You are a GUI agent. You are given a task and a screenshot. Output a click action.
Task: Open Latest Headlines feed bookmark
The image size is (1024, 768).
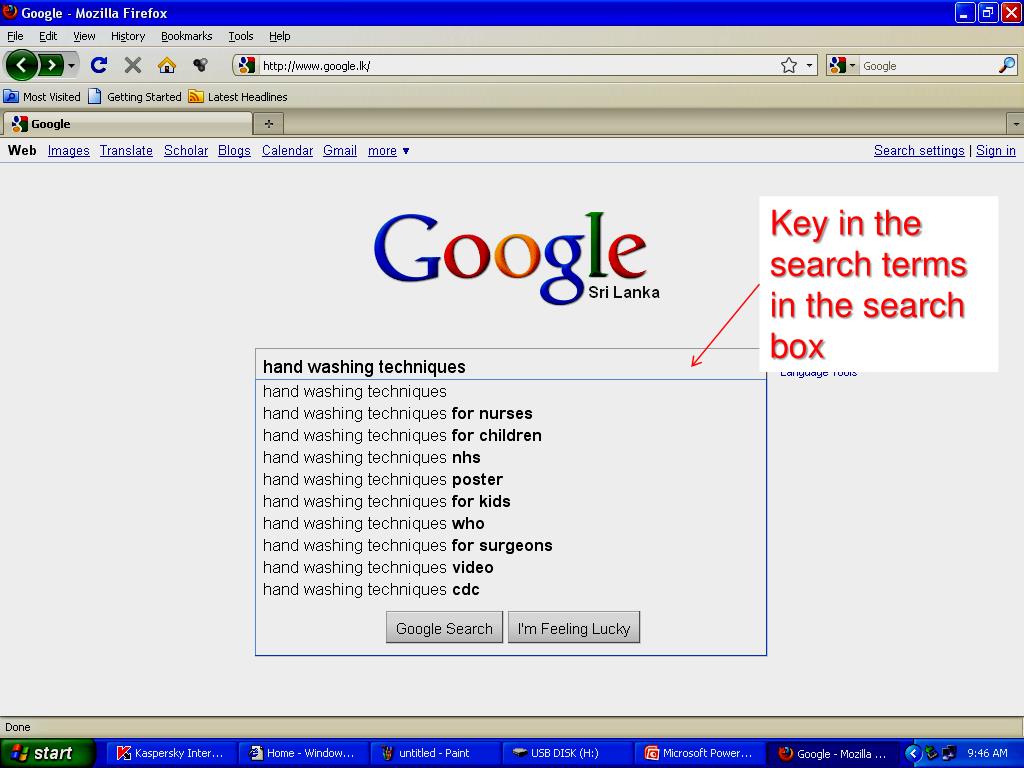238,97
